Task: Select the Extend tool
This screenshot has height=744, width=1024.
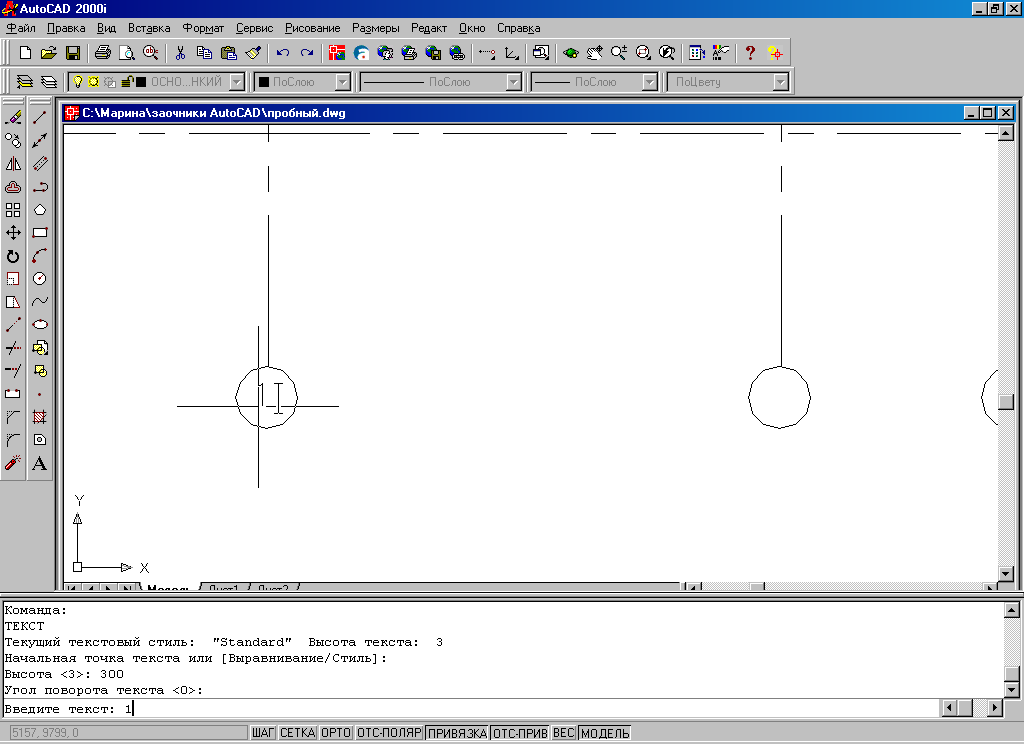Action: (13, 371)
